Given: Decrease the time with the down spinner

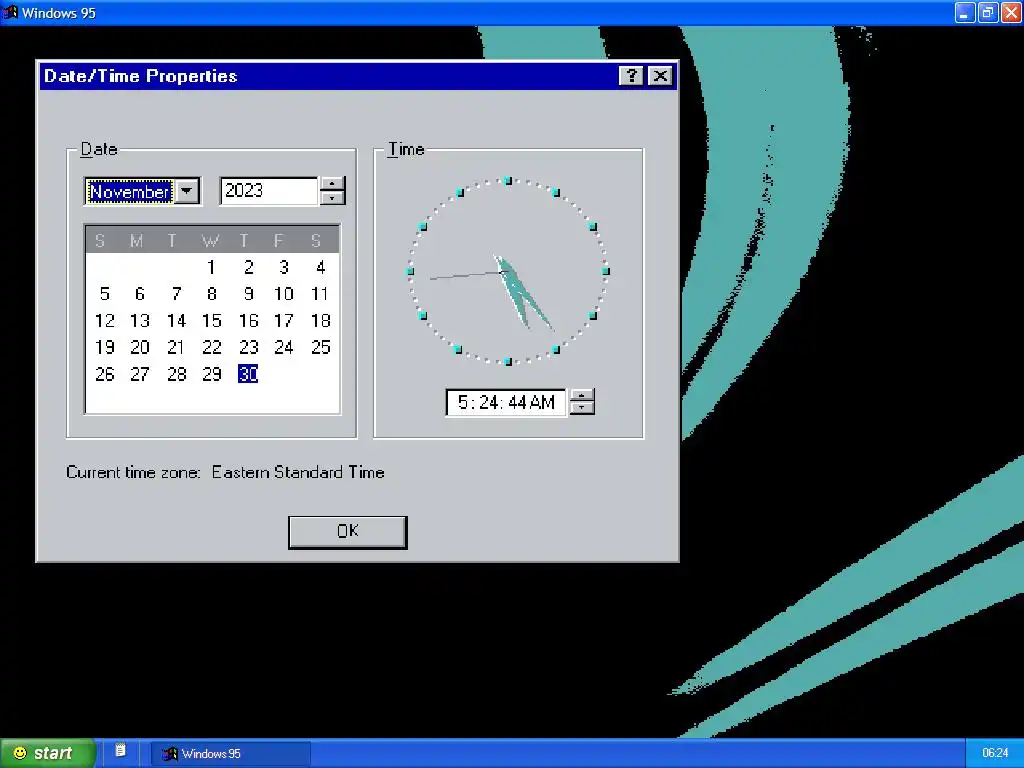Looking at the screenshot, I should [x=582, y=408].
